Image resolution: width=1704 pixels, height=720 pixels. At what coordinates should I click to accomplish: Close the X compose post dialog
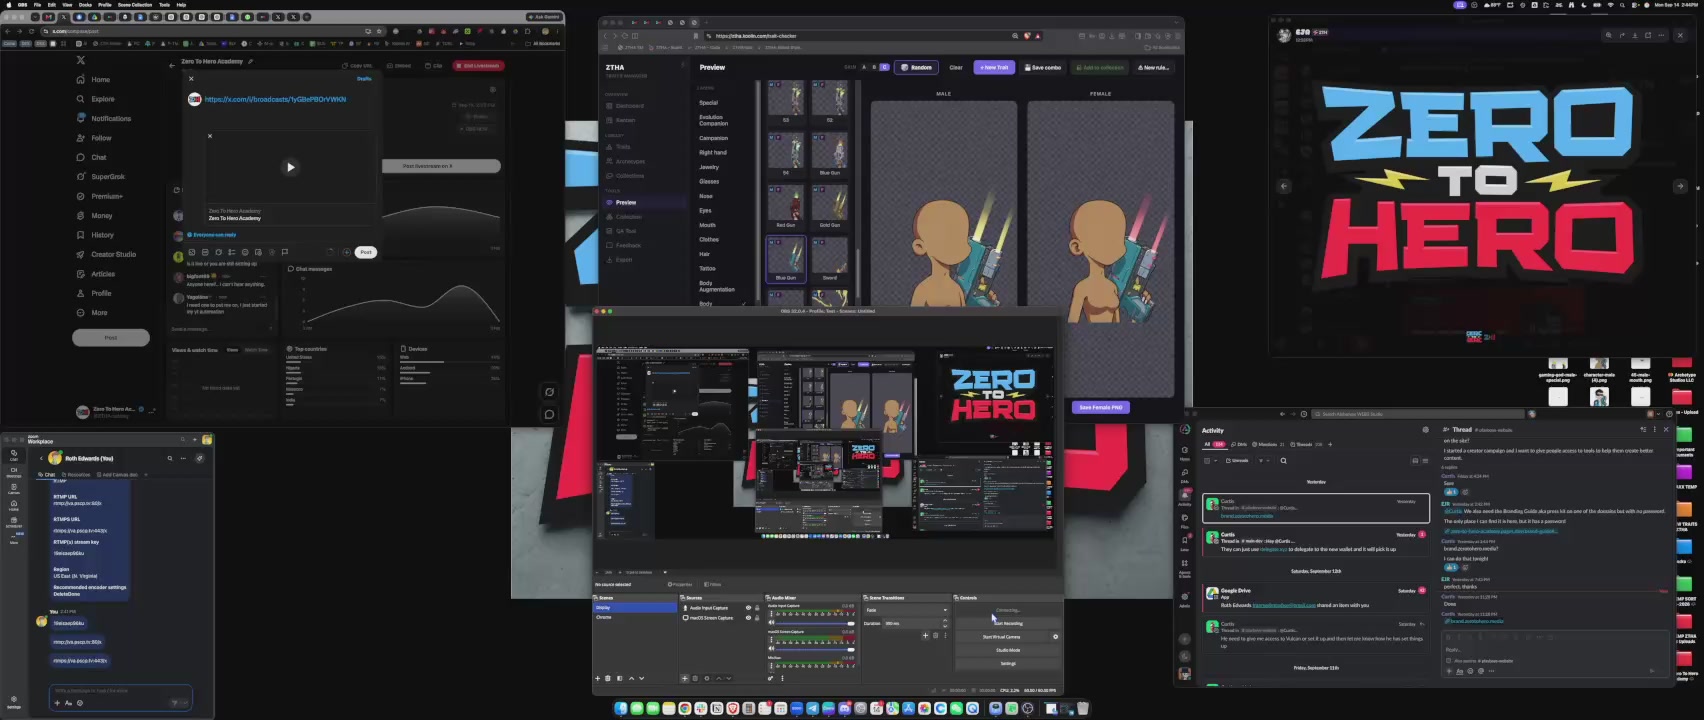click(191, 78)
